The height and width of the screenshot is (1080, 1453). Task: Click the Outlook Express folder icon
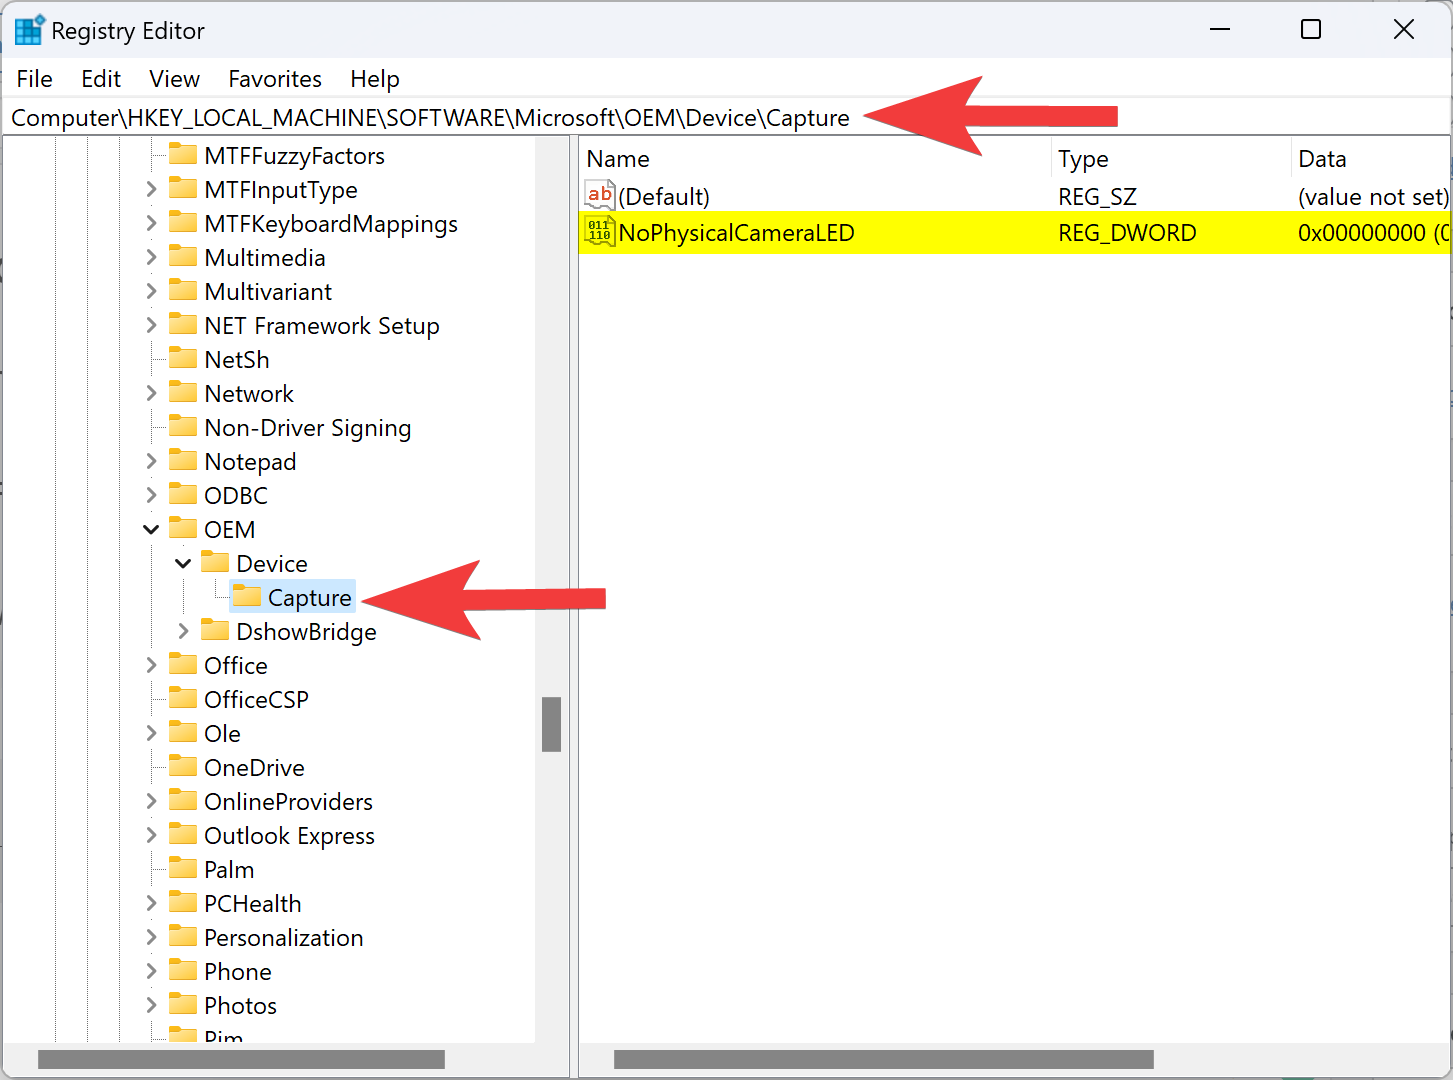pos(183,834)
